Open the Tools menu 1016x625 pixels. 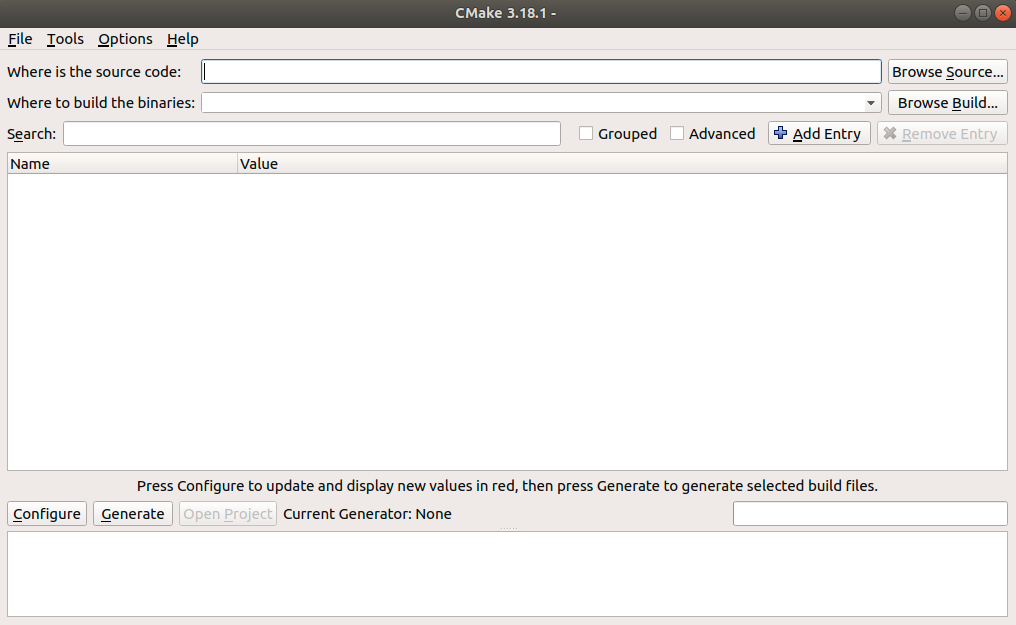point(65,39)
